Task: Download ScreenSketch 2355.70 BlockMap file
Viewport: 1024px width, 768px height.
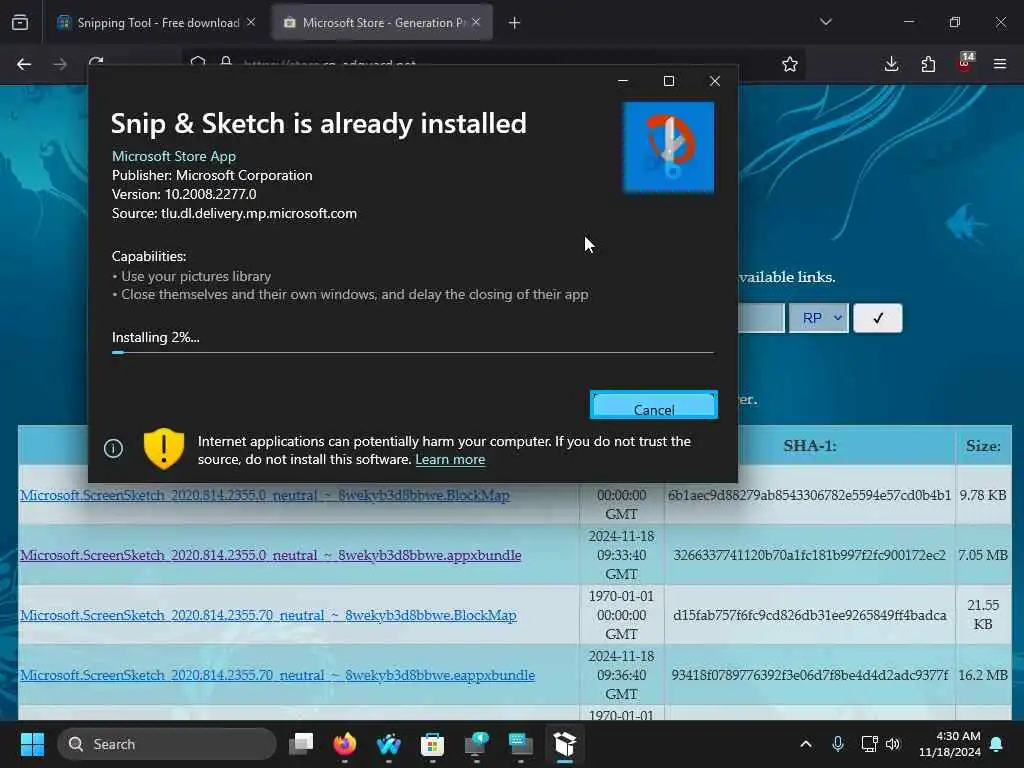Action: point(268,615)
